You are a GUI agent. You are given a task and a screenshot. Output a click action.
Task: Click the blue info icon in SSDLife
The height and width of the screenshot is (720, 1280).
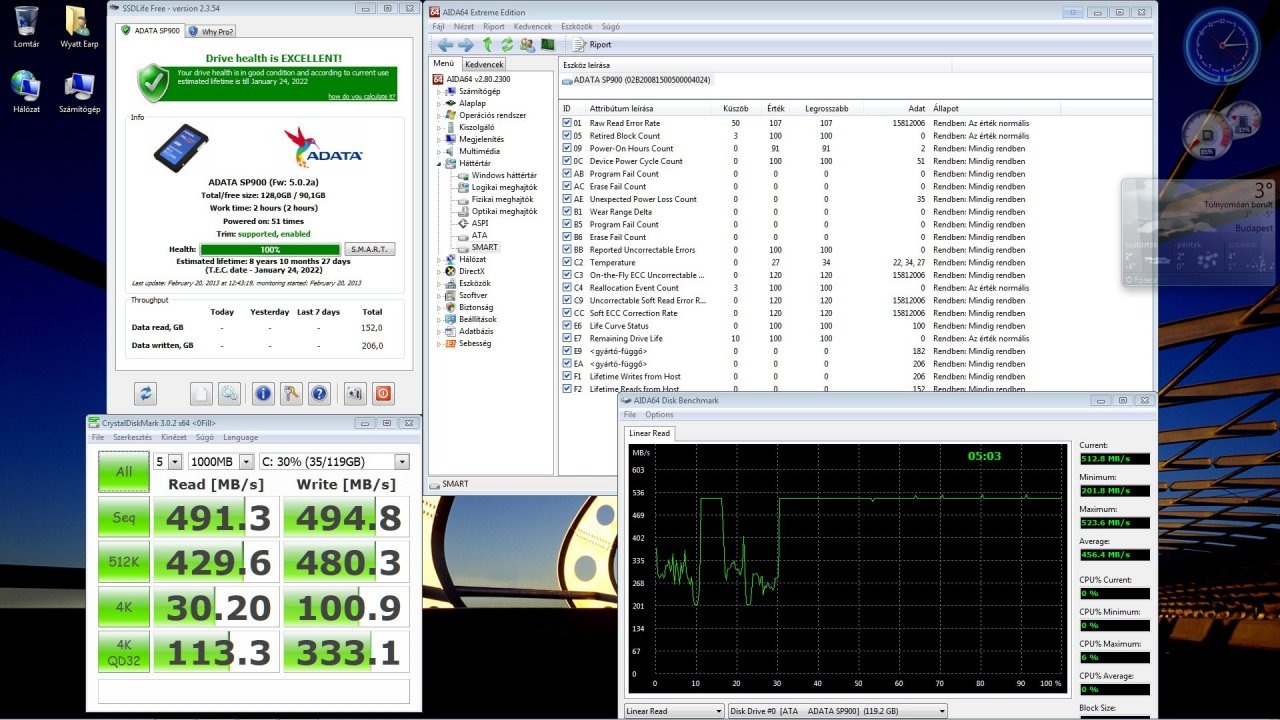(x=263, y=393)
